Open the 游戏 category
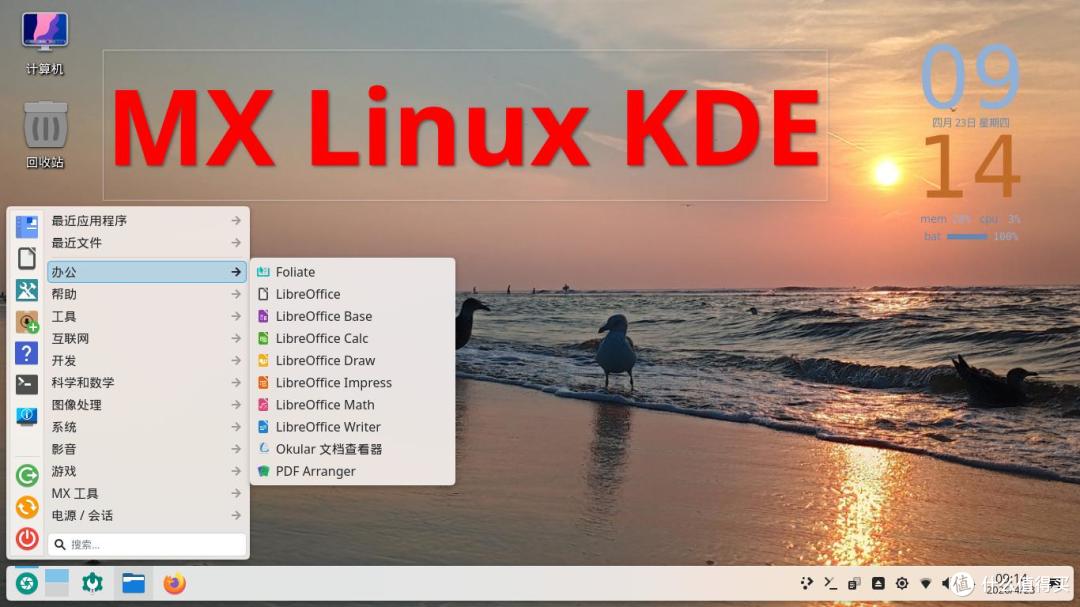This screenshot has height=607, width=1080. (147, 471)
